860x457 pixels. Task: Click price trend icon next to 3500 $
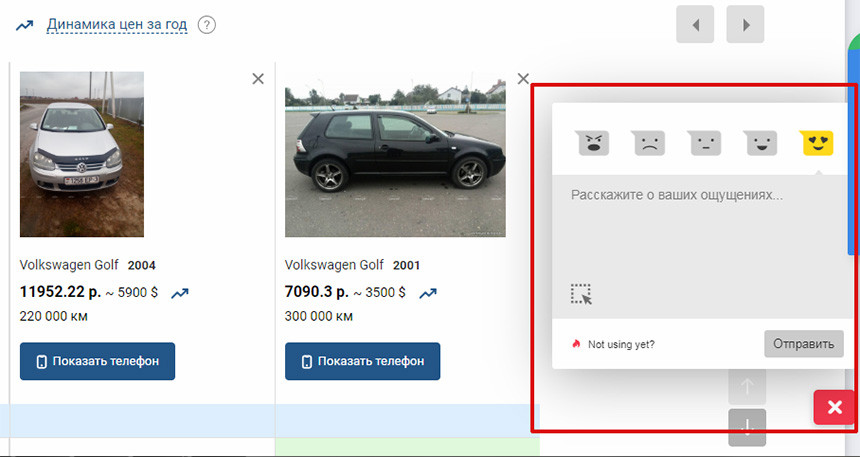click(x=428, y=294)
